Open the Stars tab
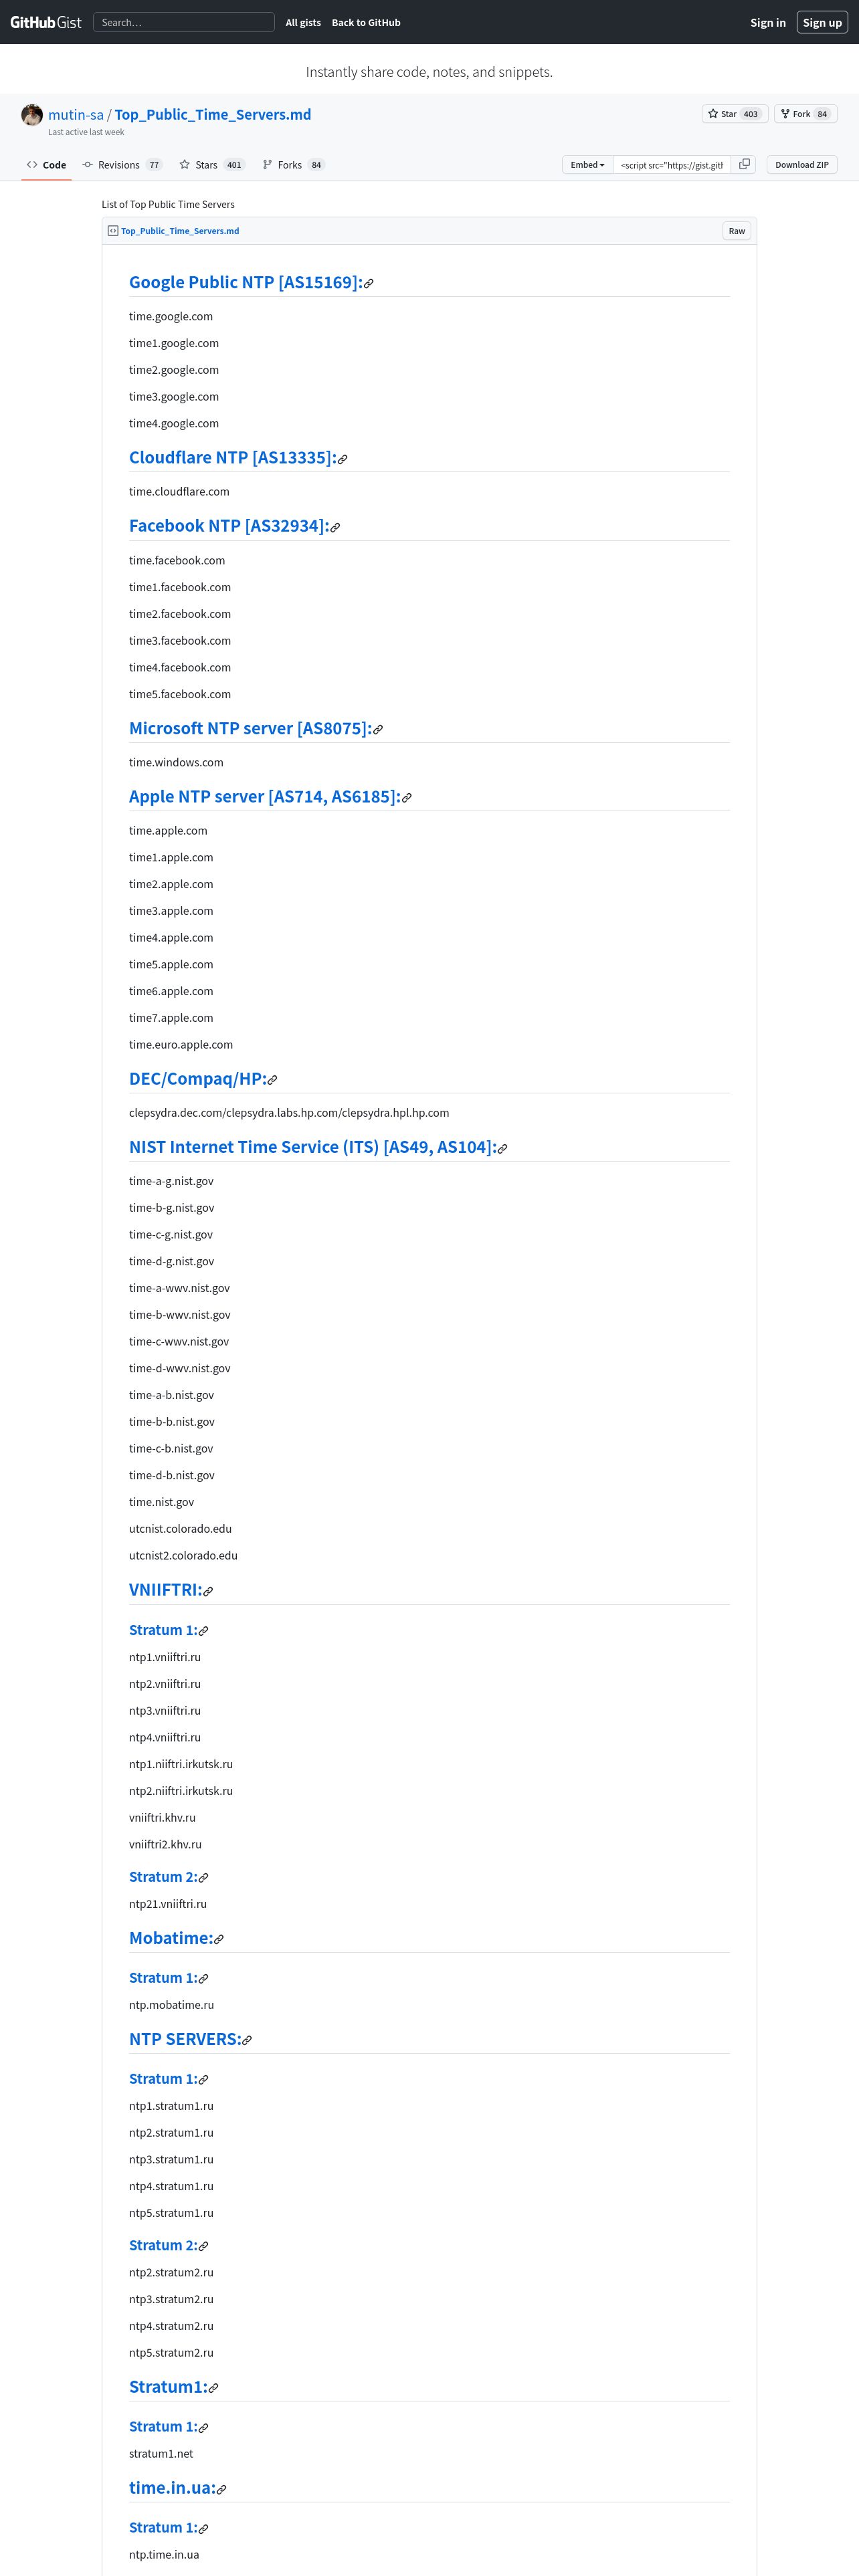Image resolution: width=859 pixels, height=2576 pixels. (x=212, y=165)
